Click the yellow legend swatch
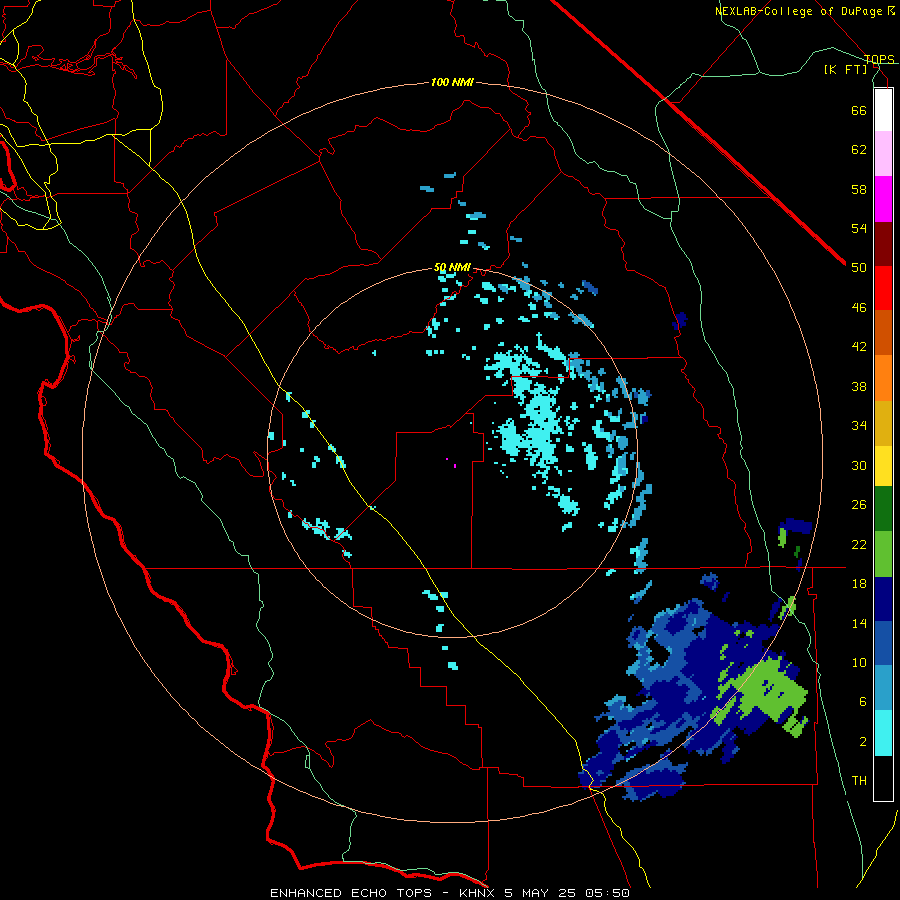The height and width of the screenshot is (900, 900). [x=883, y=466]
